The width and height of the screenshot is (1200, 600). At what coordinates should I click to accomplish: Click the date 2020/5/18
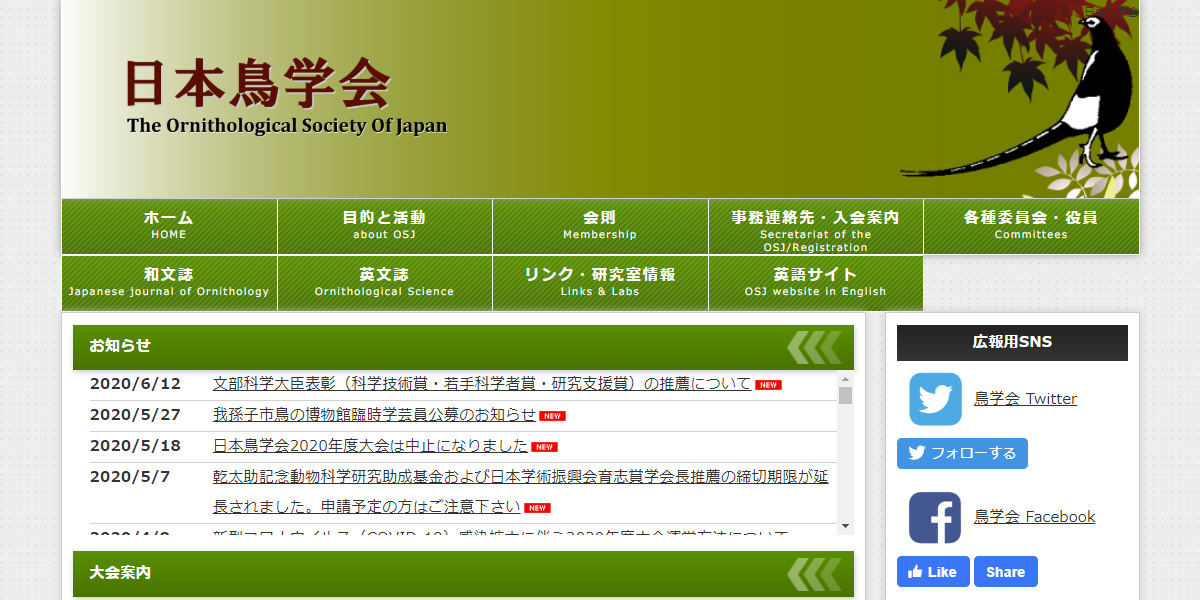pyautogui.click(x=135, y=446)
